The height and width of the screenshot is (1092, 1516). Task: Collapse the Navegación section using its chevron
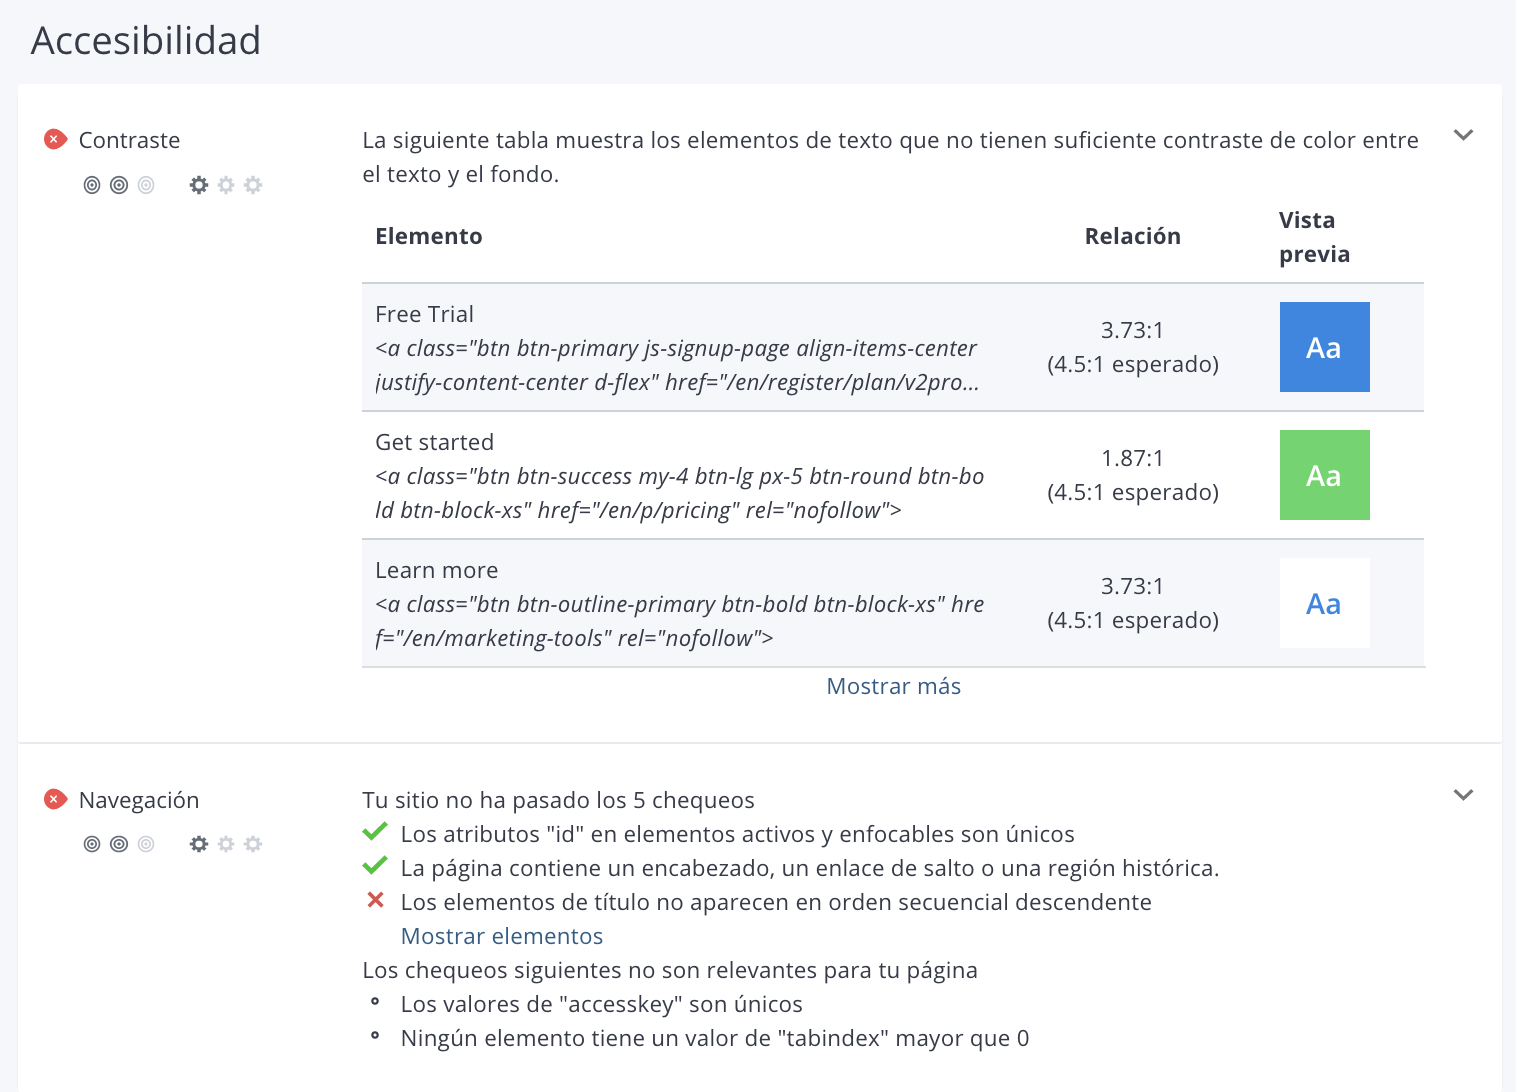coord(1463,795)
